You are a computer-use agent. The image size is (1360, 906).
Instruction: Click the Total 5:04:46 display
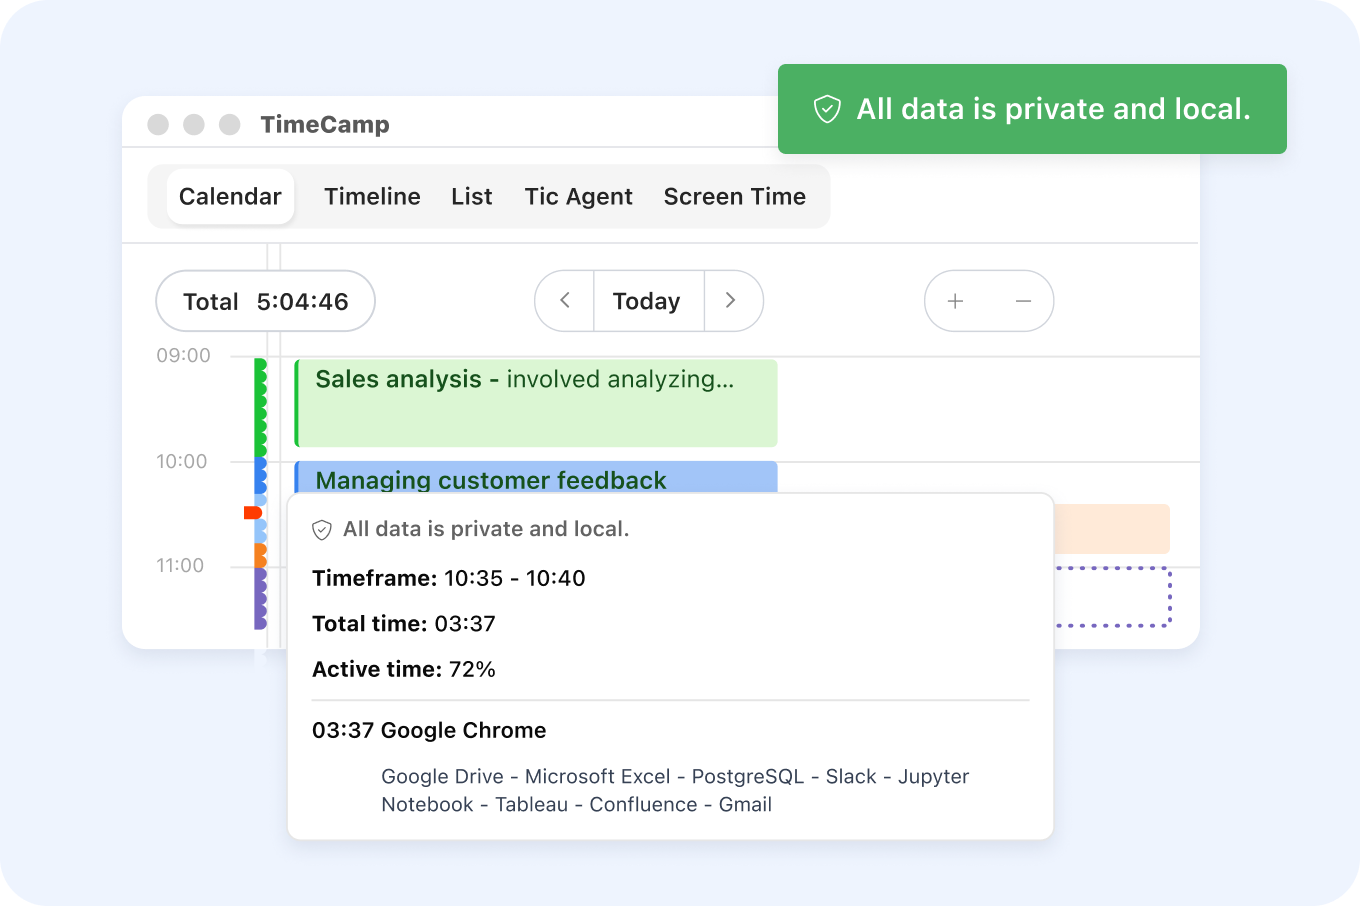tap(264, 301)
